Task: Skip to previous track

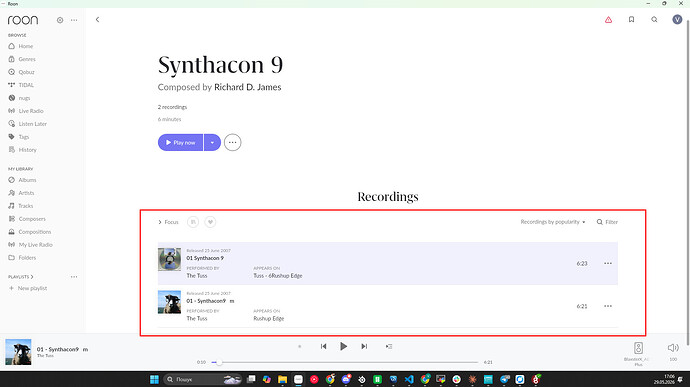Action: coord(323,346)
